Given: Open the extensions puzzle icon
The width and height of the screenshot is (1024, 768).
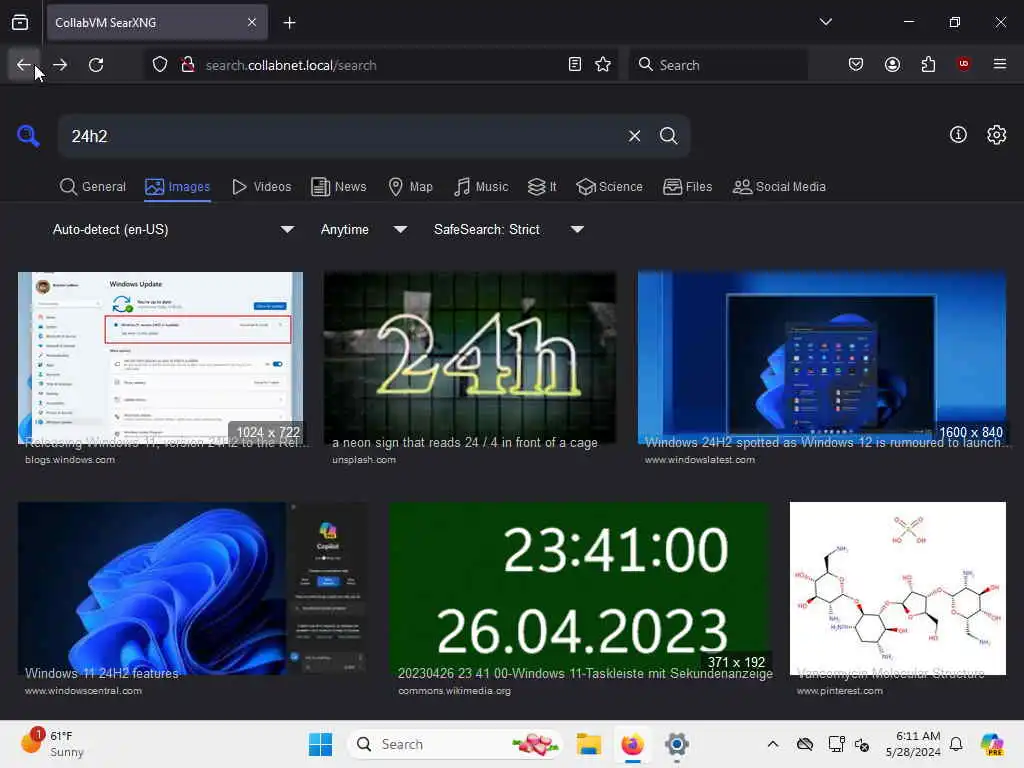Looking at the screenshot, I should 928,65.
